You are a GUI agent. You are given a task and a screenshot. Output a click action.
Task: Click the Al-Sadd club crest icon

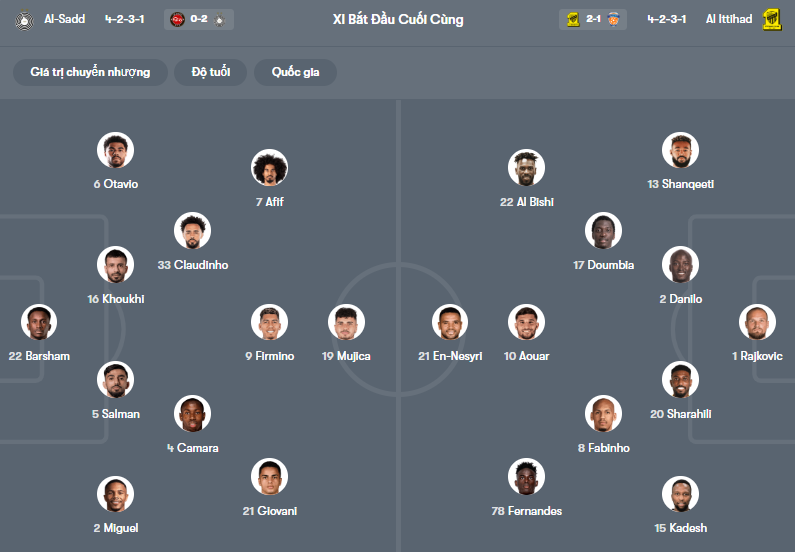pos(23,19)
